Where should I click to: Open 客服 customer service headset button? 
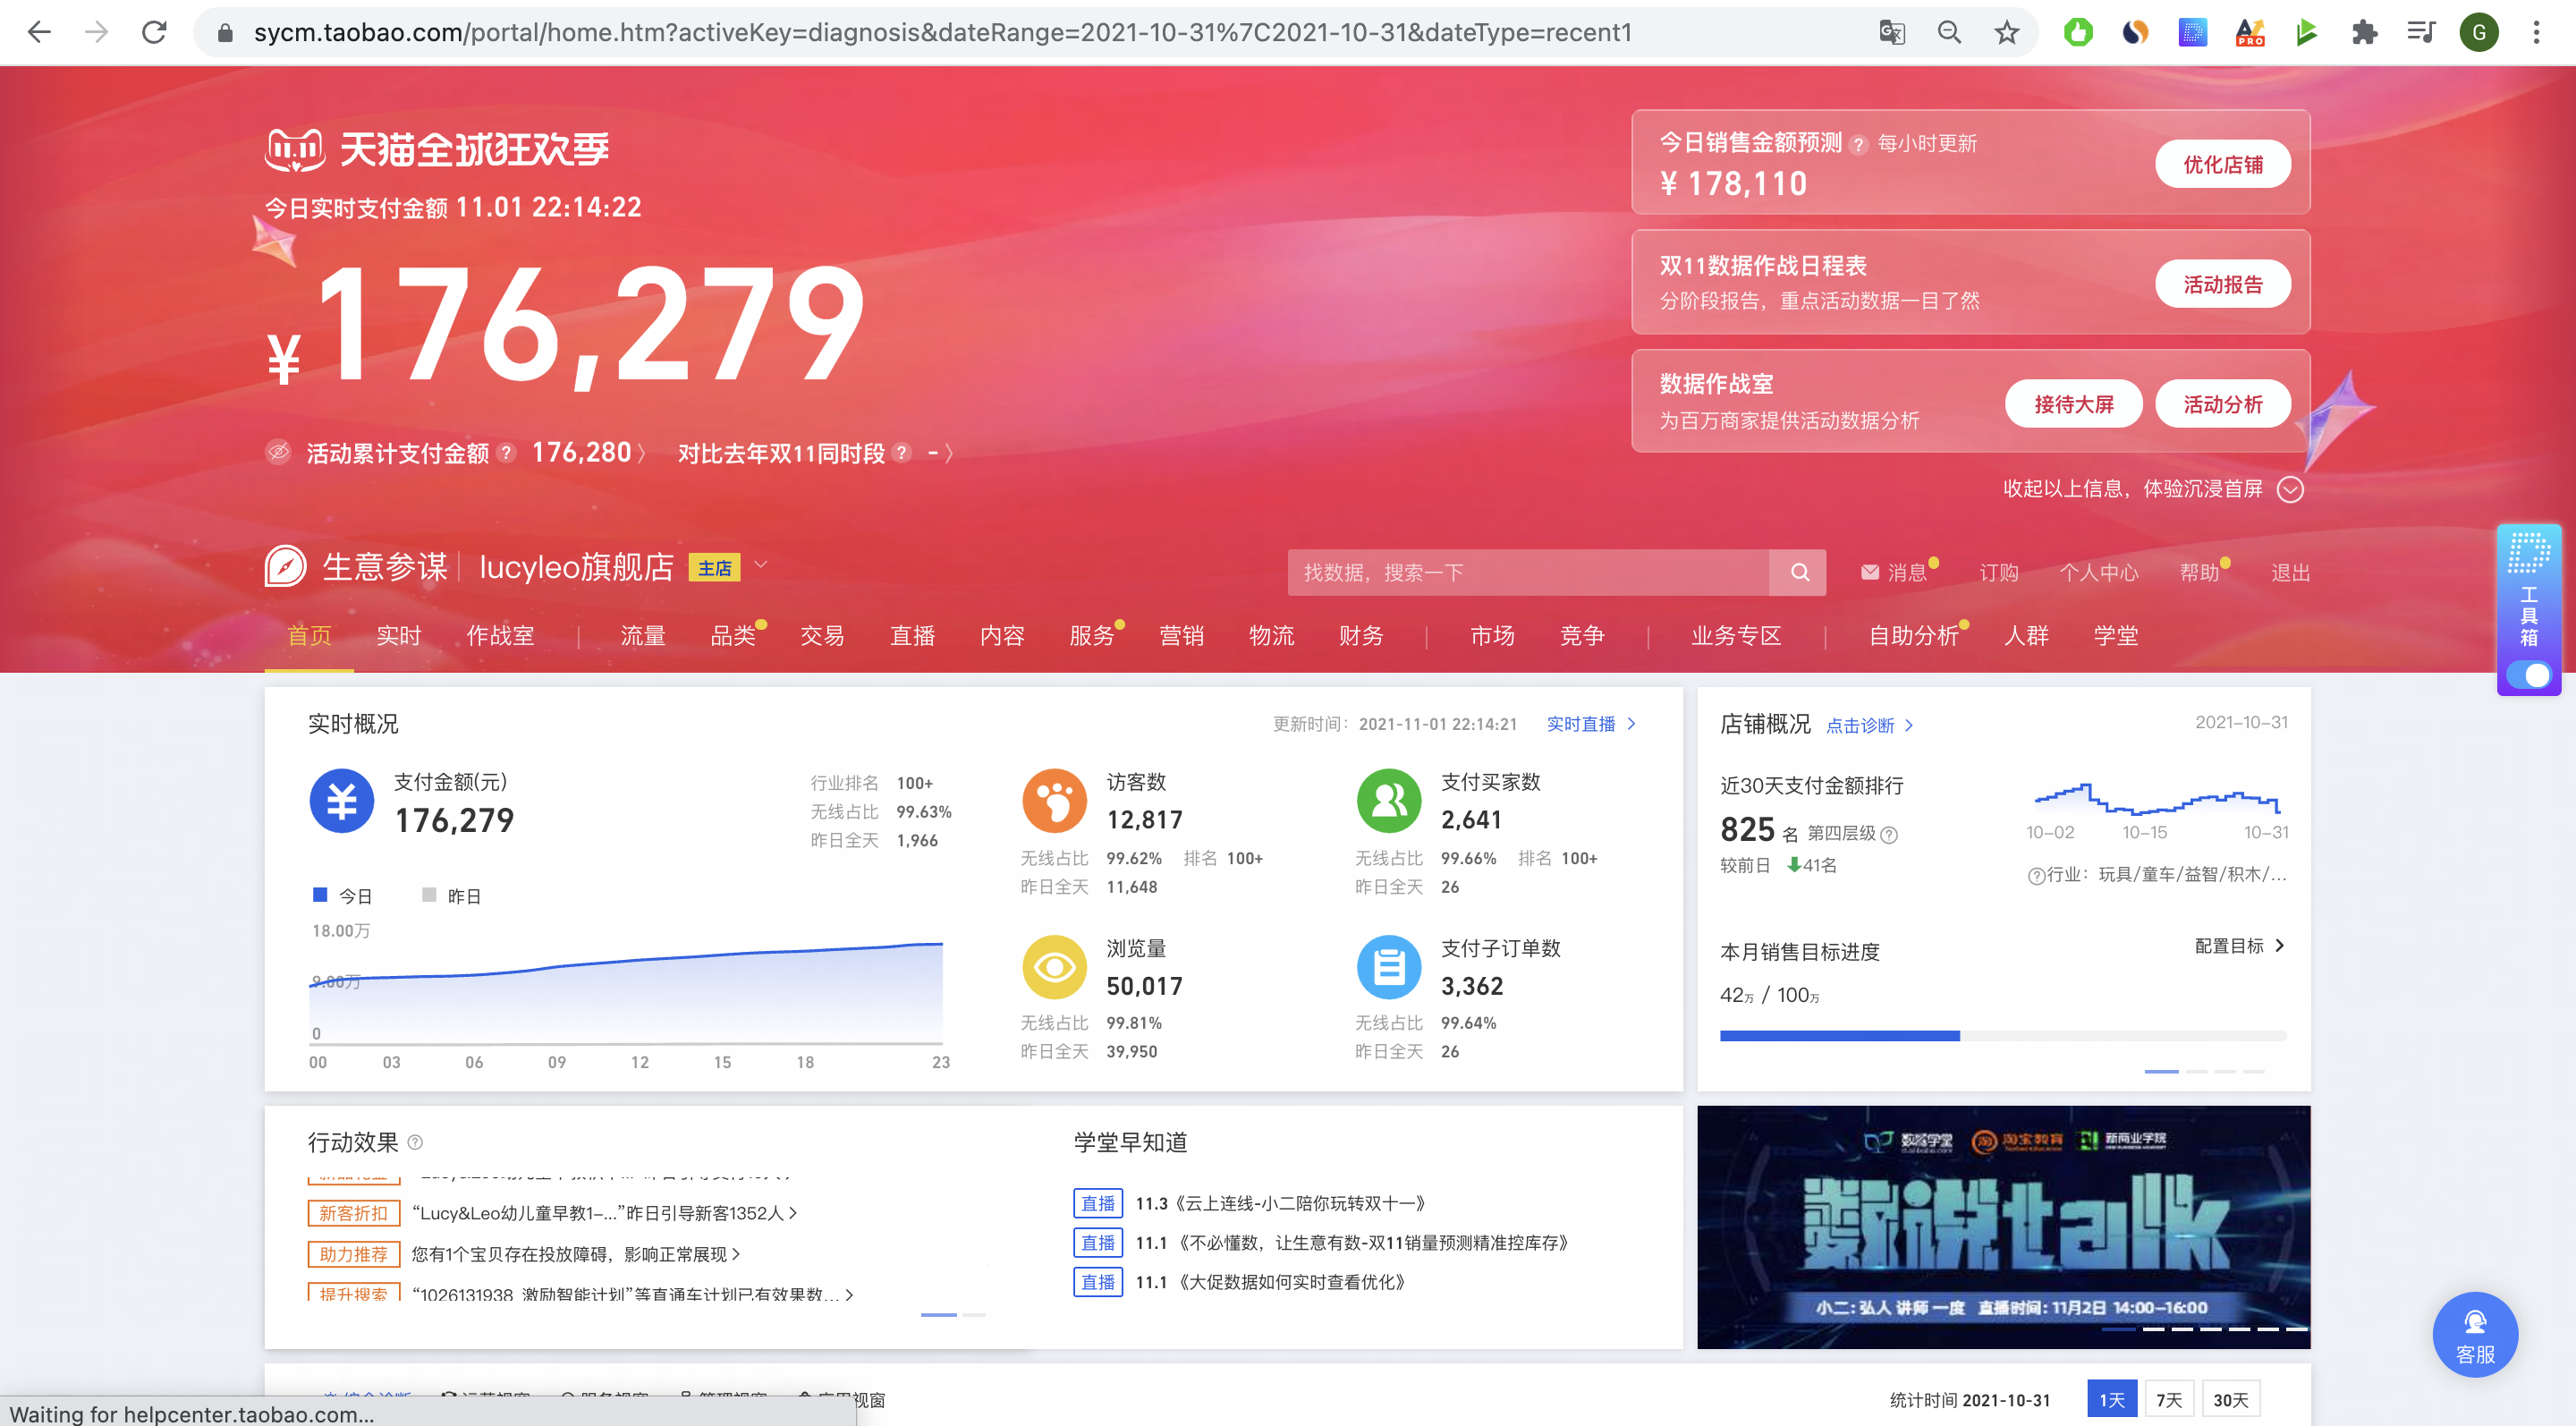(2475, 1335)
